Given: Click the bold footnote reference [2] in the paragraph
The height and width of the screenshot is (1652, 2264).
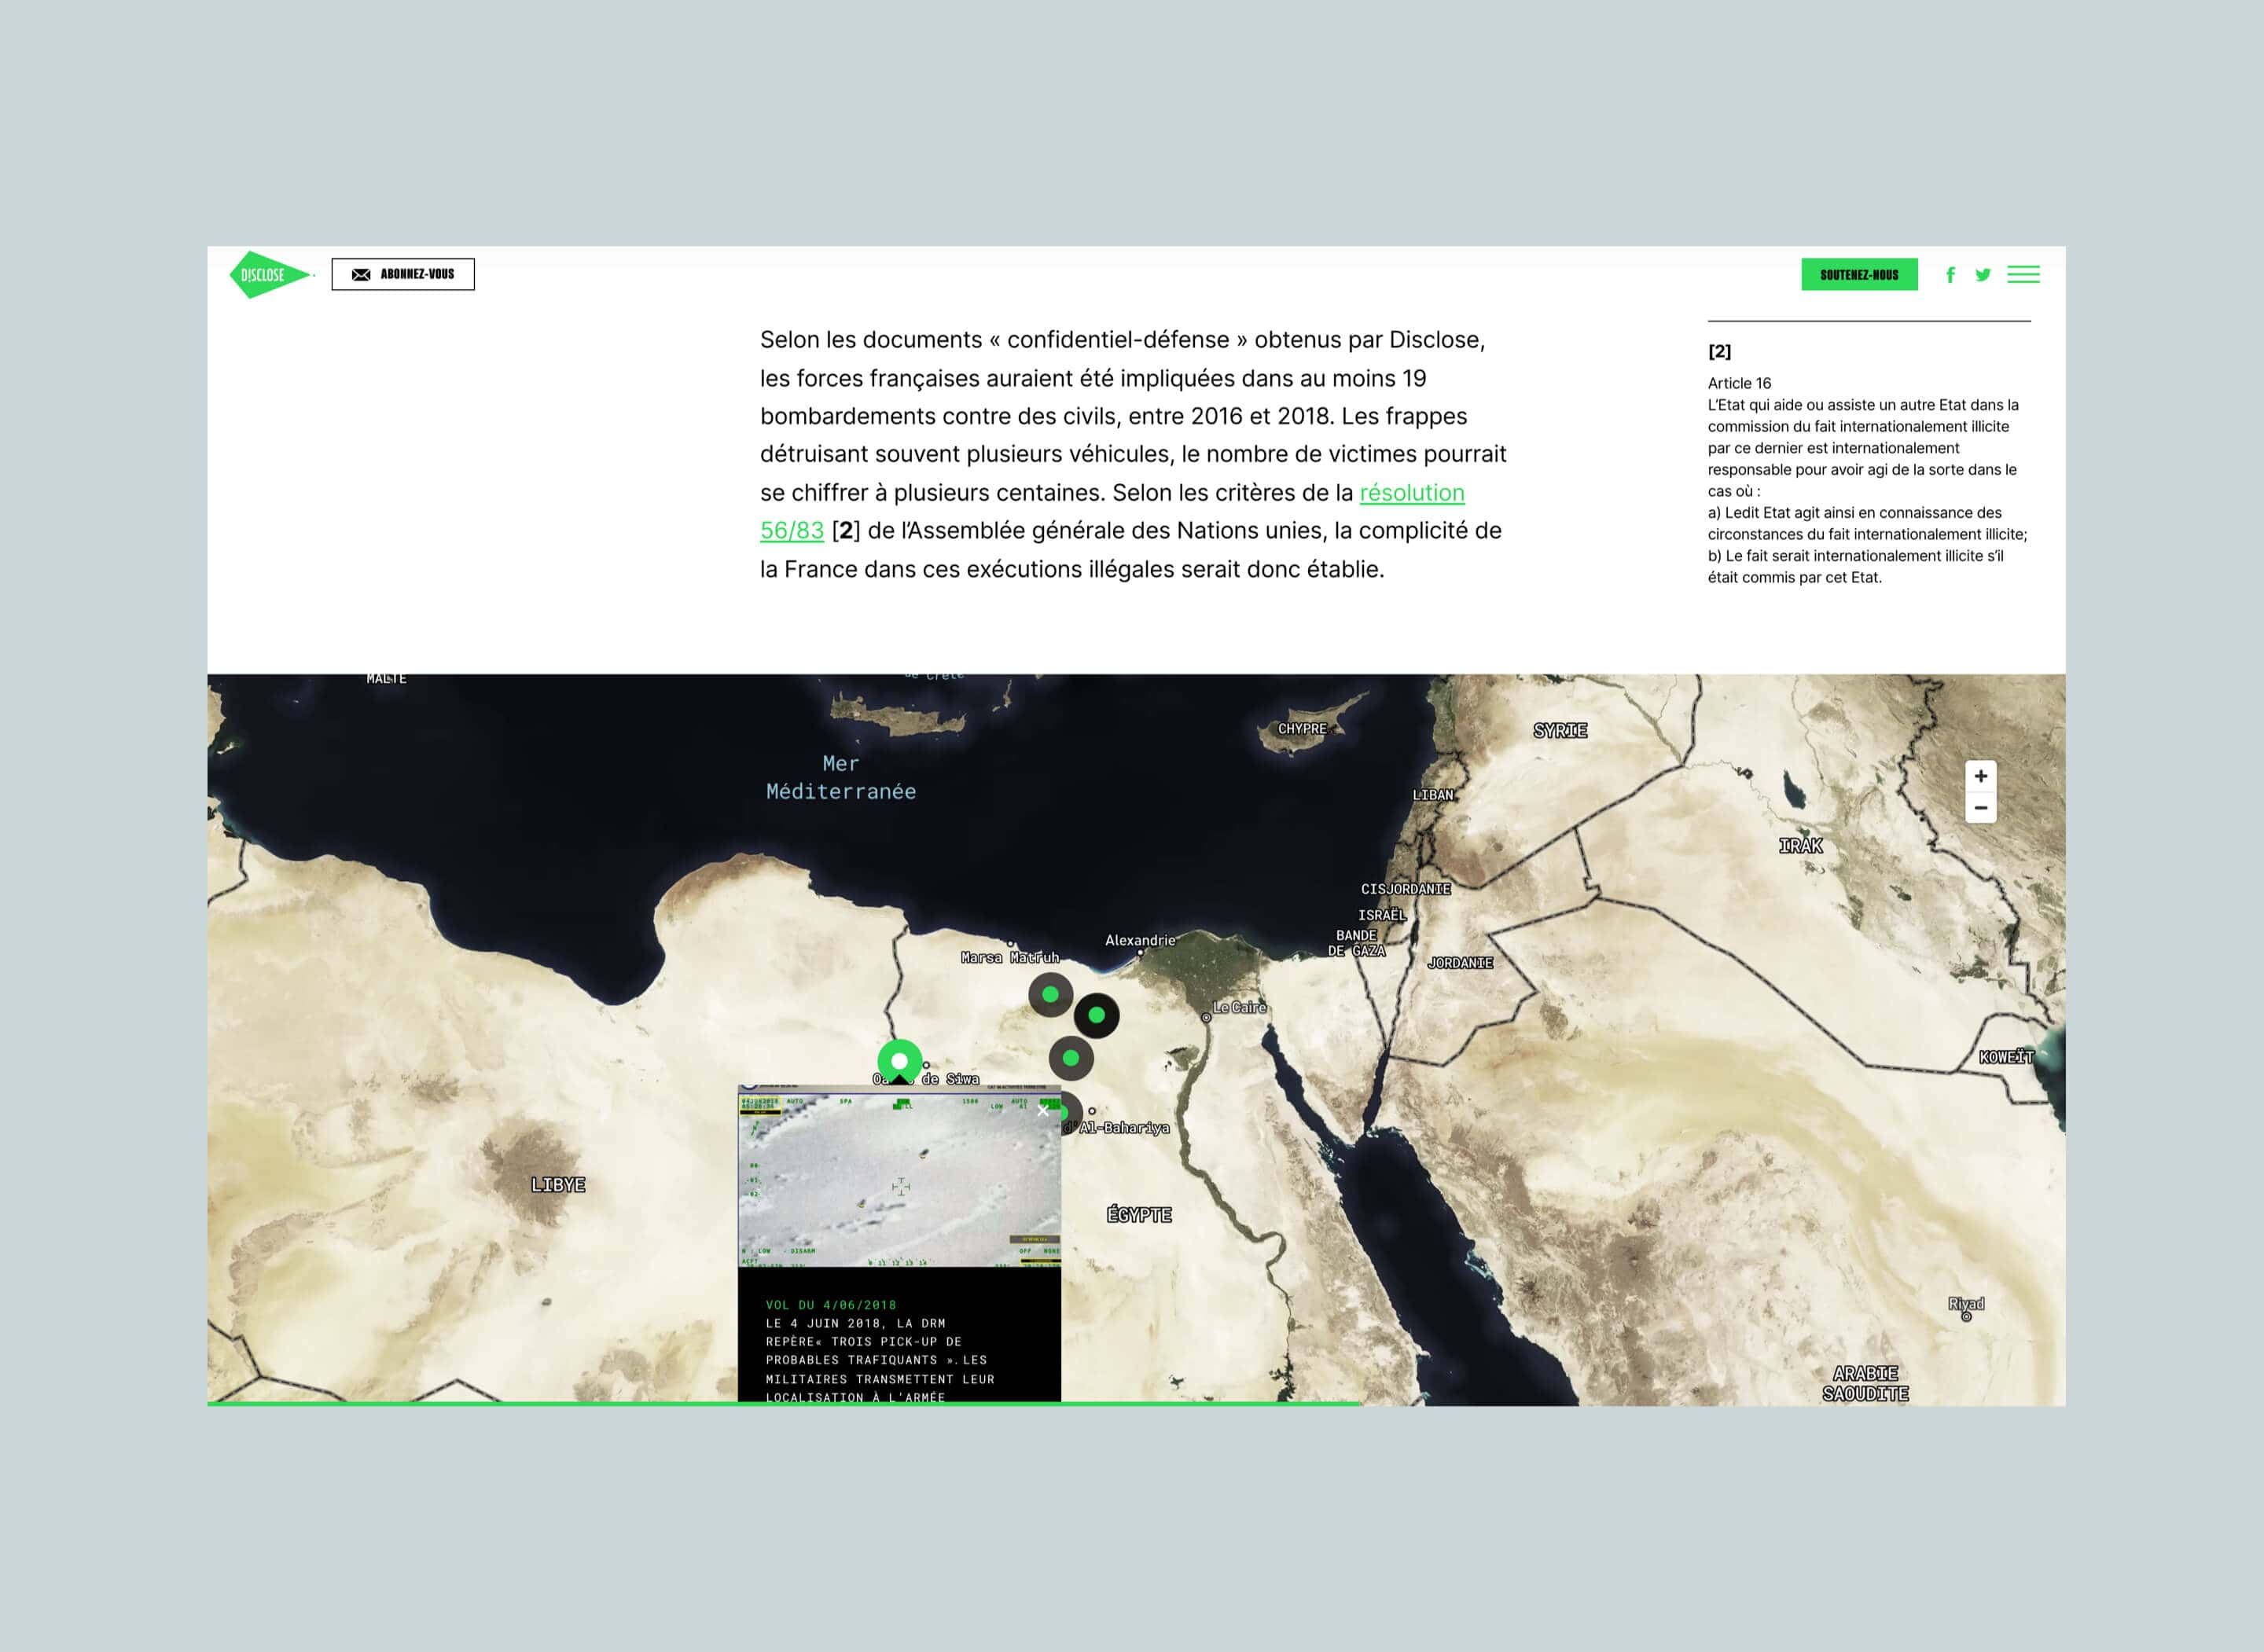Looking at the screenshot, I should click(846, 531).
